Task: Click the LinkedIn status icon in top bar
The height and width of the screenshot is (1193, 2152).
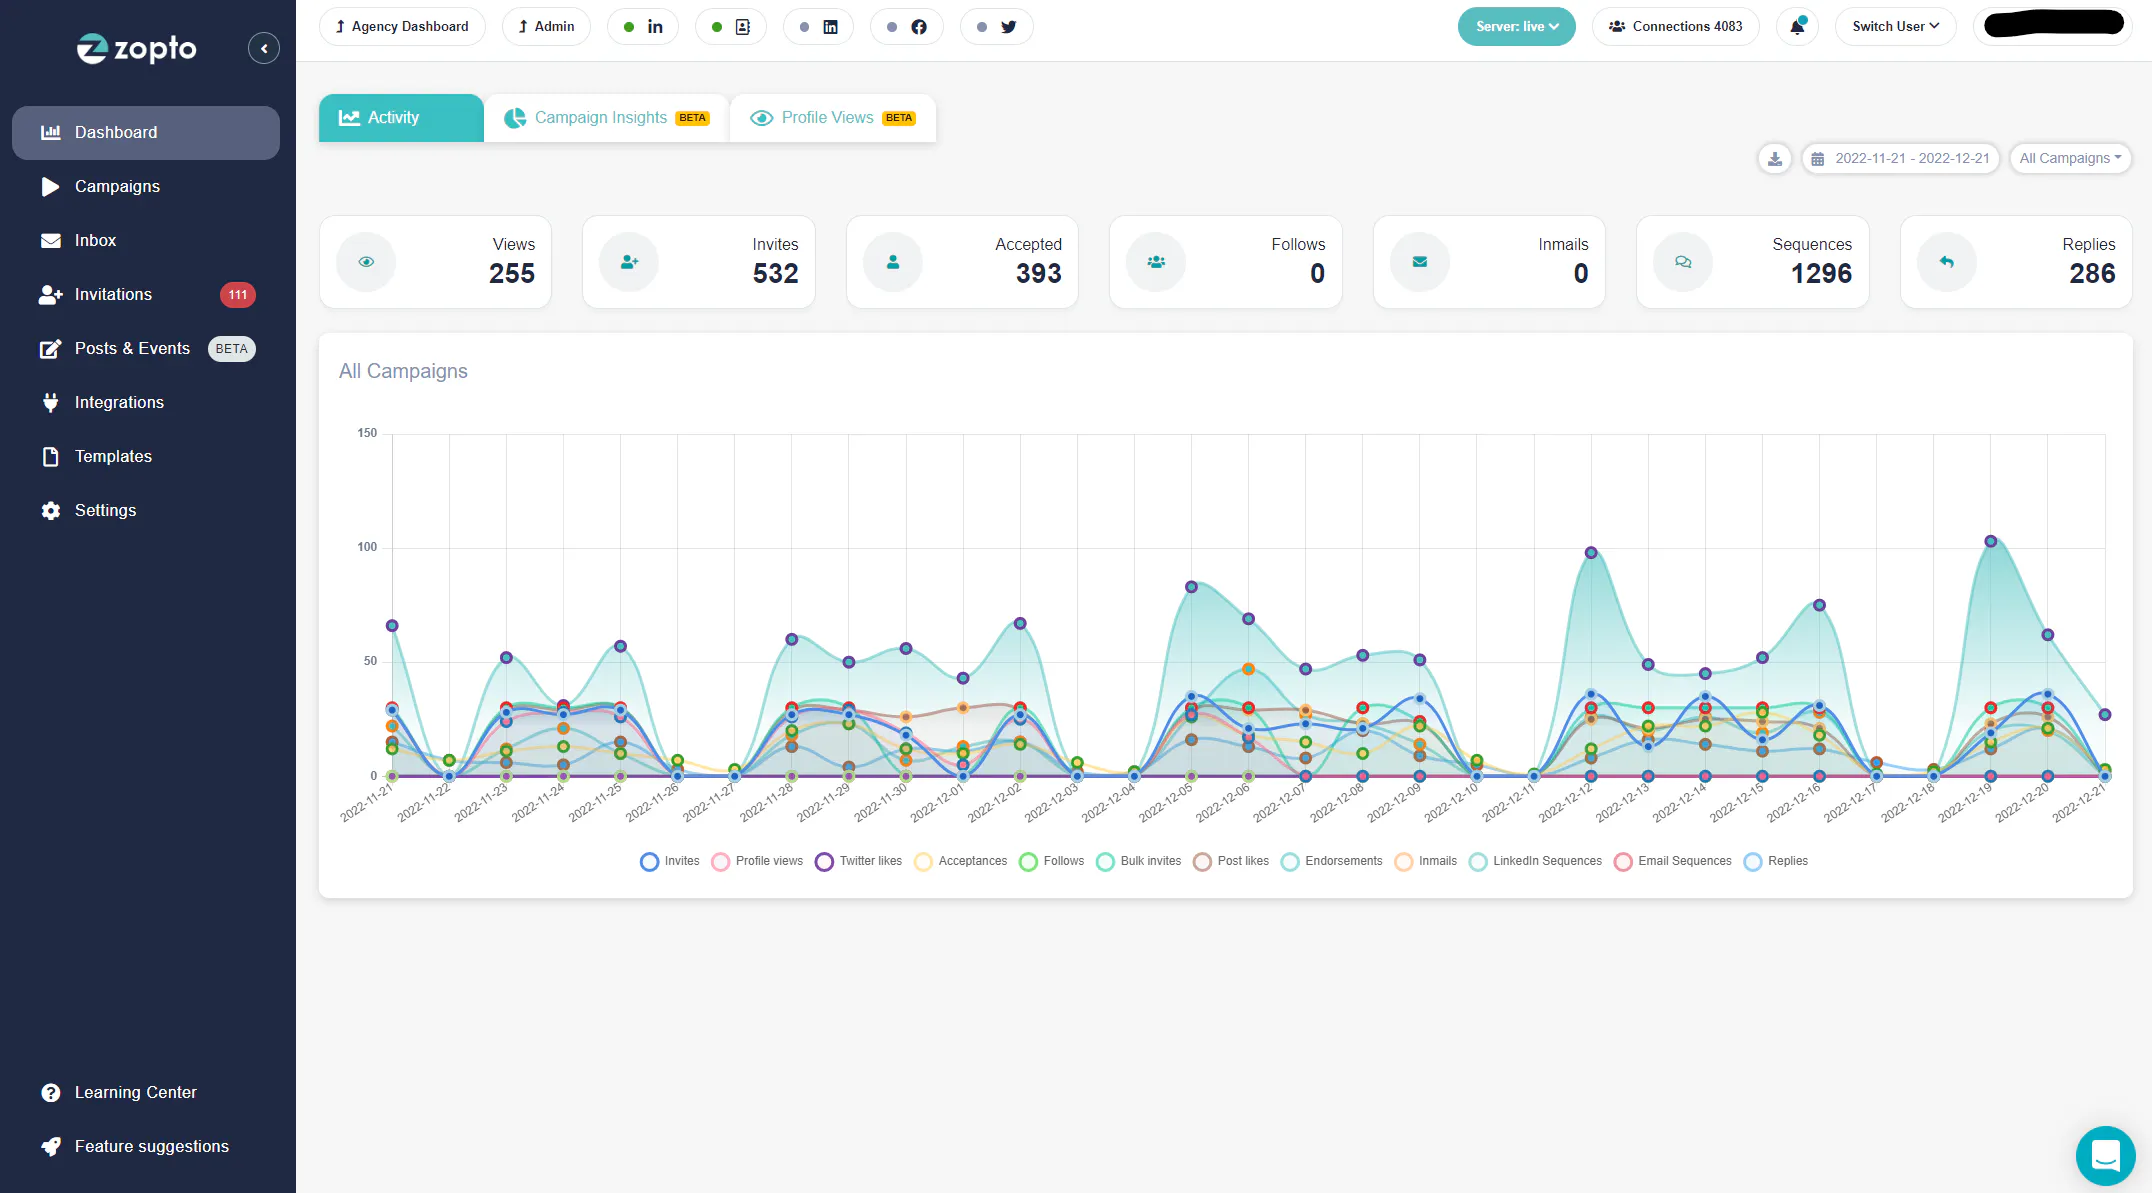Action: (x=643, y=27)
